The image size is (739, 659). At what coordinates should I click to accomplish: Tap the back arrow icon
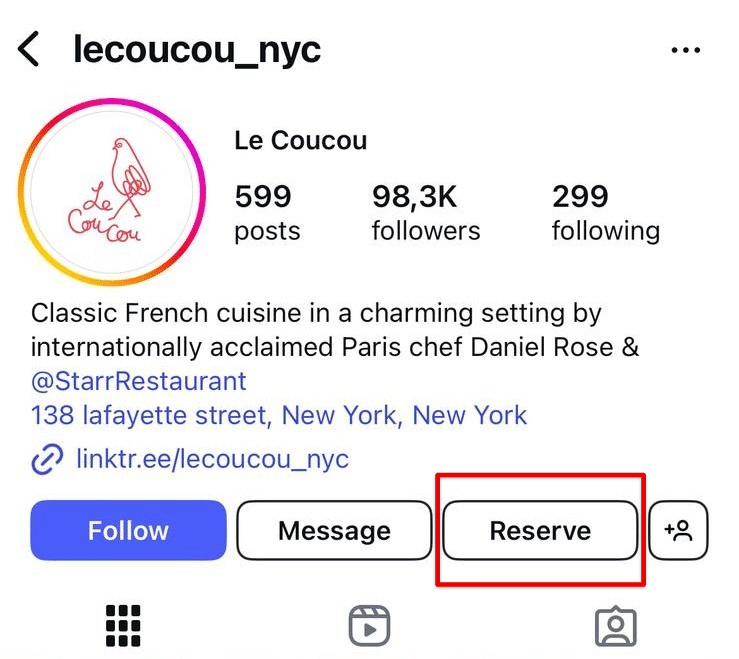pos(28,49)
